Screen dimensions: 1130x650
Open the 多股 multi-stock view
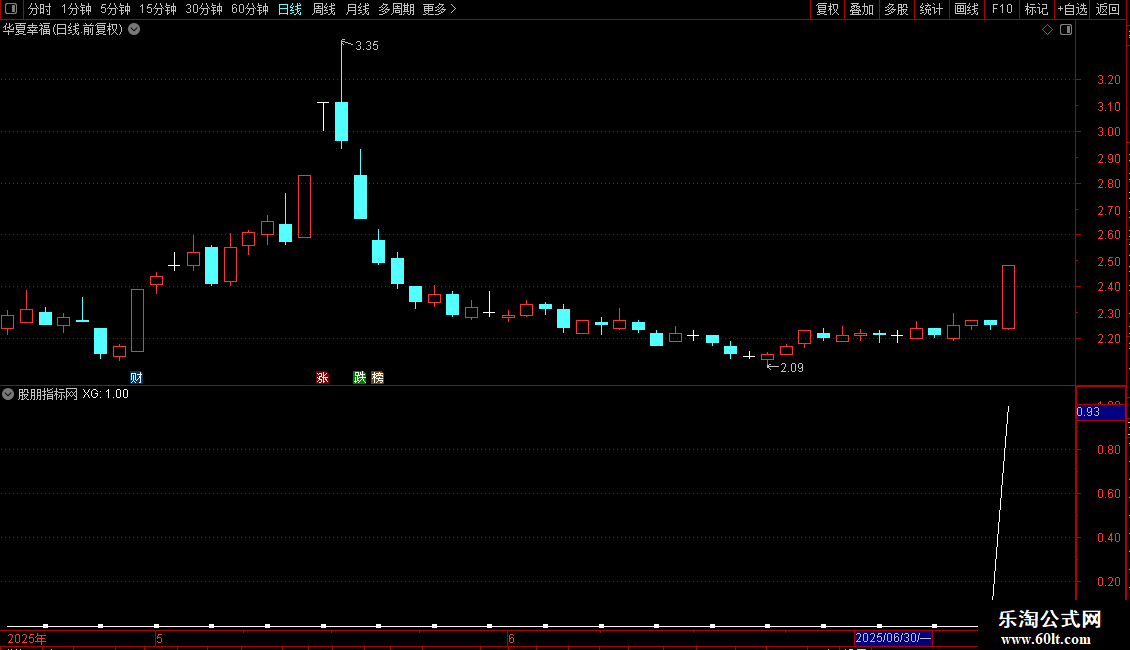coord(896,9)
